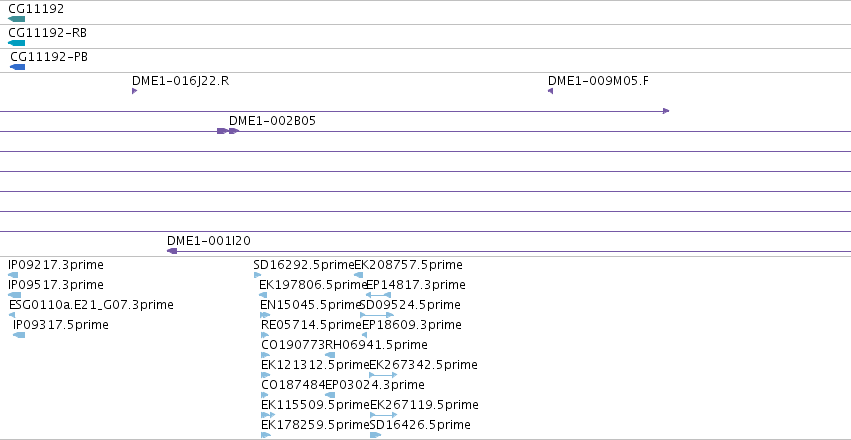This screenshot has width=851, height=440.
Task: Select the IP09517.3prime EST glyph
Action: pos(15,295)
